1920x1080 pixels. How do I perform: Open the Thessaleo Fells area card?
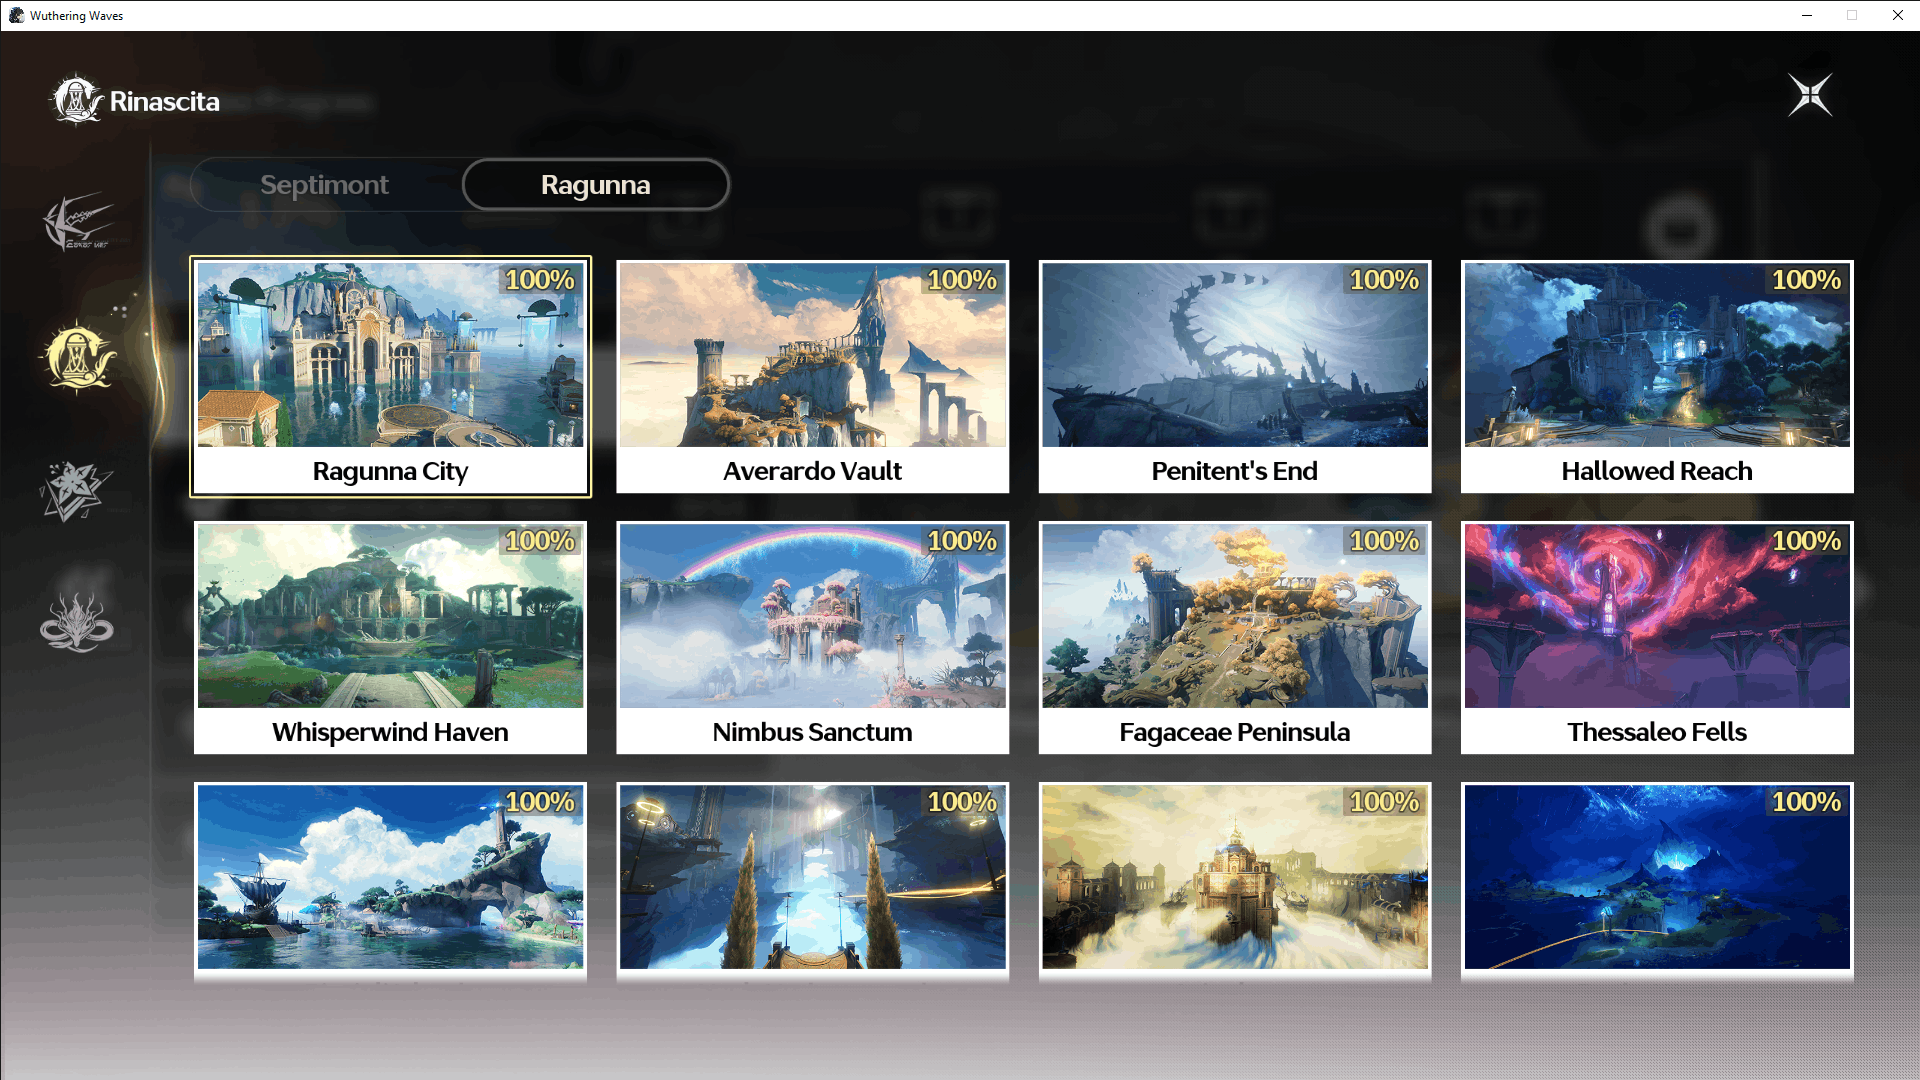1657,638
